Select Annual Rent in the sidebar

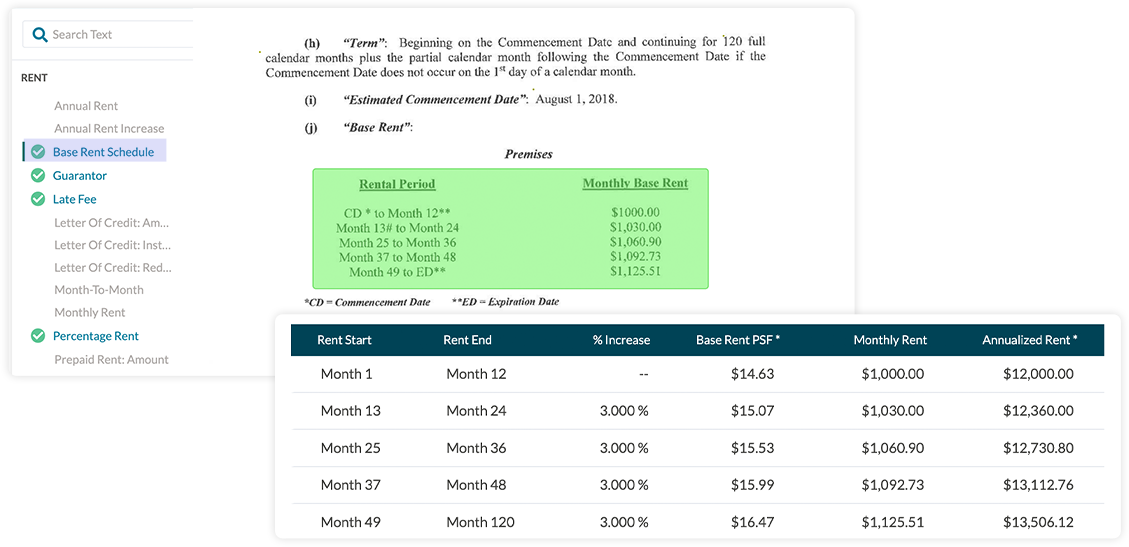pyautogui.click(x=86, y=106)
